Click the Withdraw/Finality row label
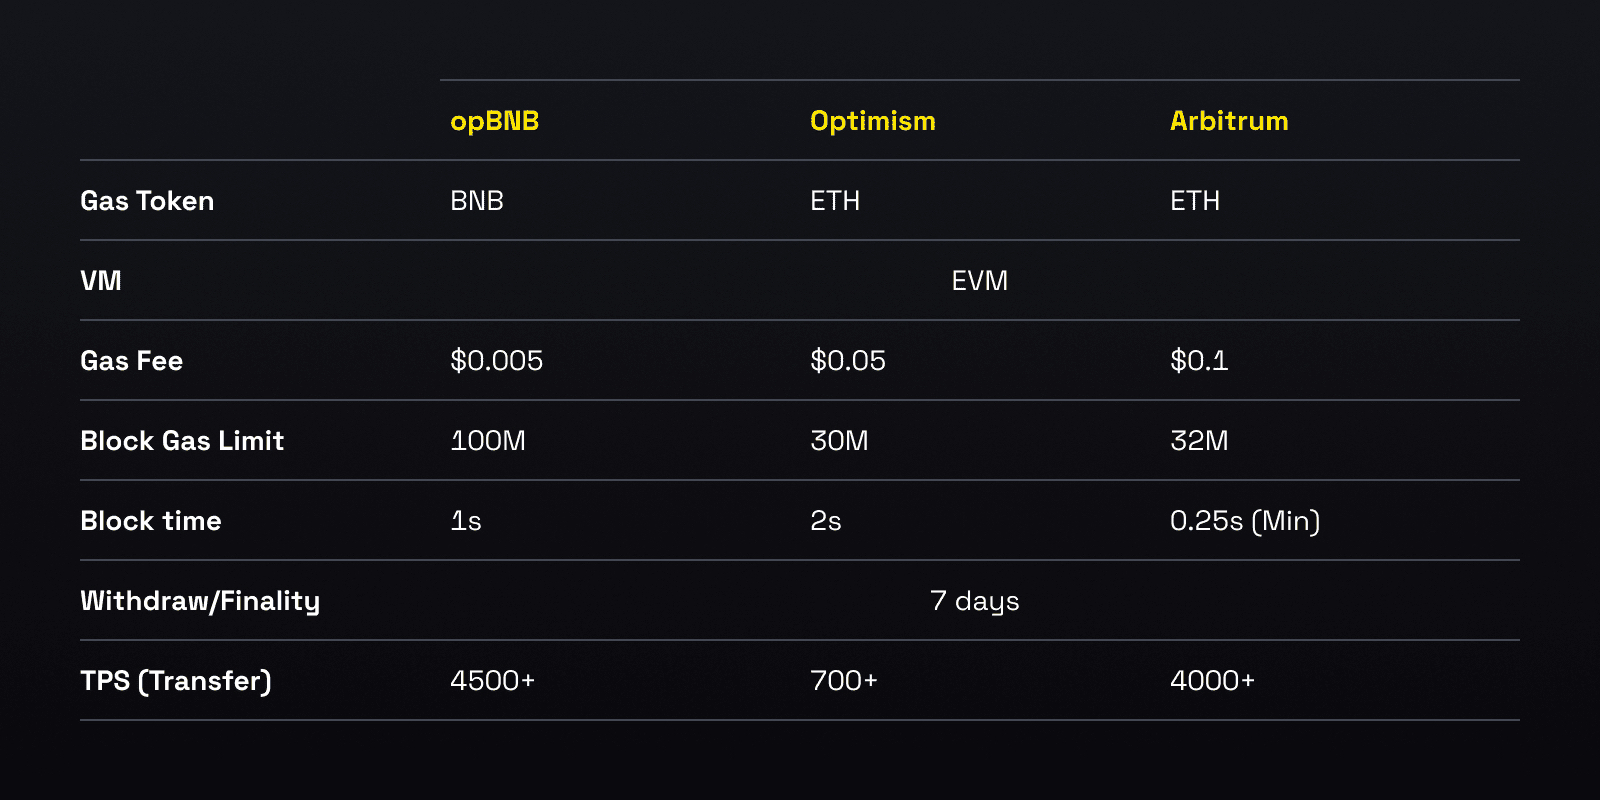The width and height of the screenshot is (1600, 800). pyautogui.click(x=200, y=601)
